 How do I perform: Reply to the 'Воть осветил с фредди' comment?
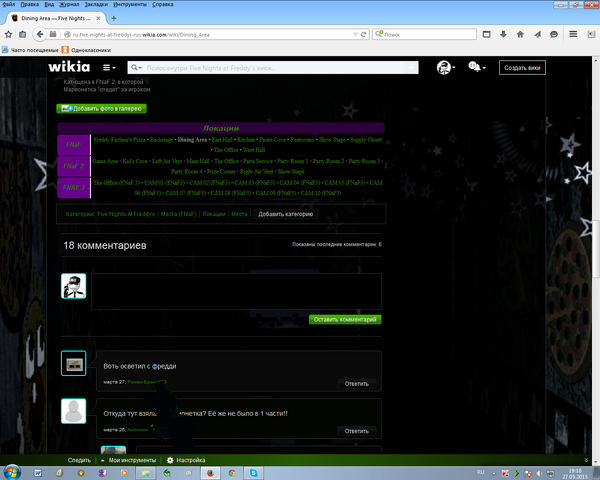(x=357, y=384)
